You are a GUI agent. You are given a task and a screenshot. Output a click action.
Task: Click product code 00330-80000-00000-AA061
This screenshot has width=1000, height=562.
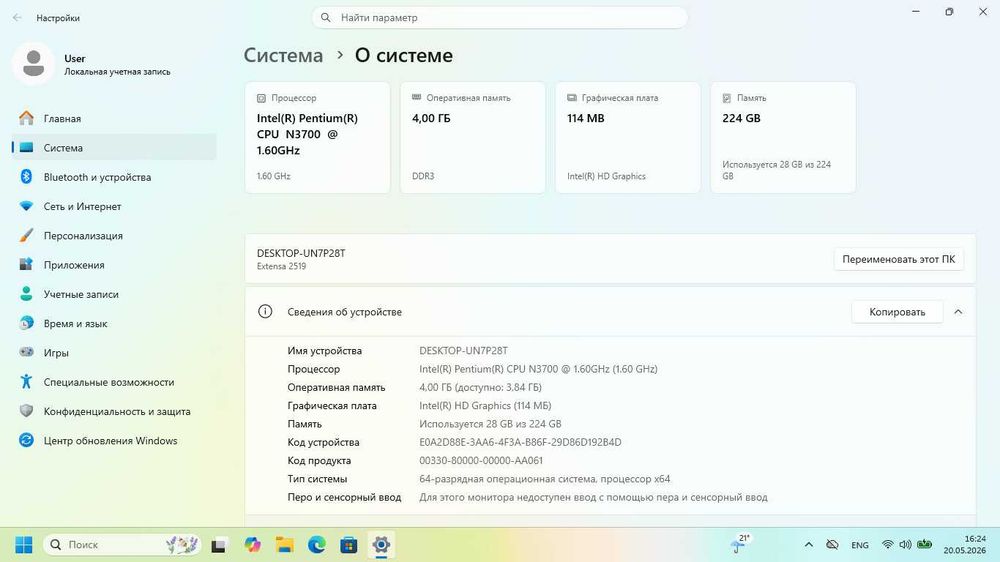click(x=481, y=461)
